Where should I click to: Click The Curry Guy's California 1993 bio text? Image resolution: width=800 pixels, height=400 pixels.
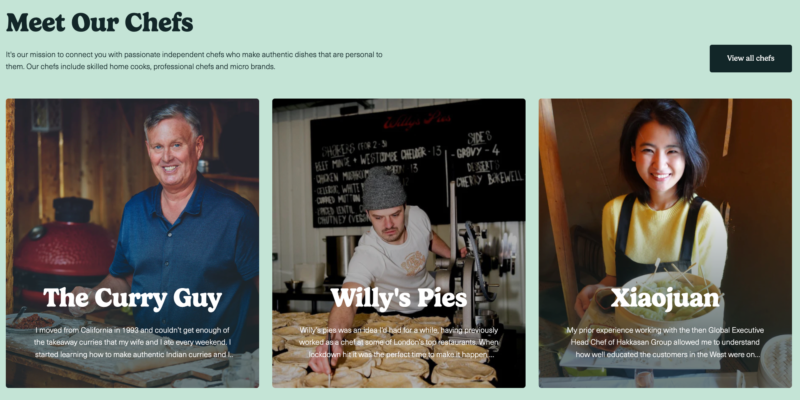133,342
